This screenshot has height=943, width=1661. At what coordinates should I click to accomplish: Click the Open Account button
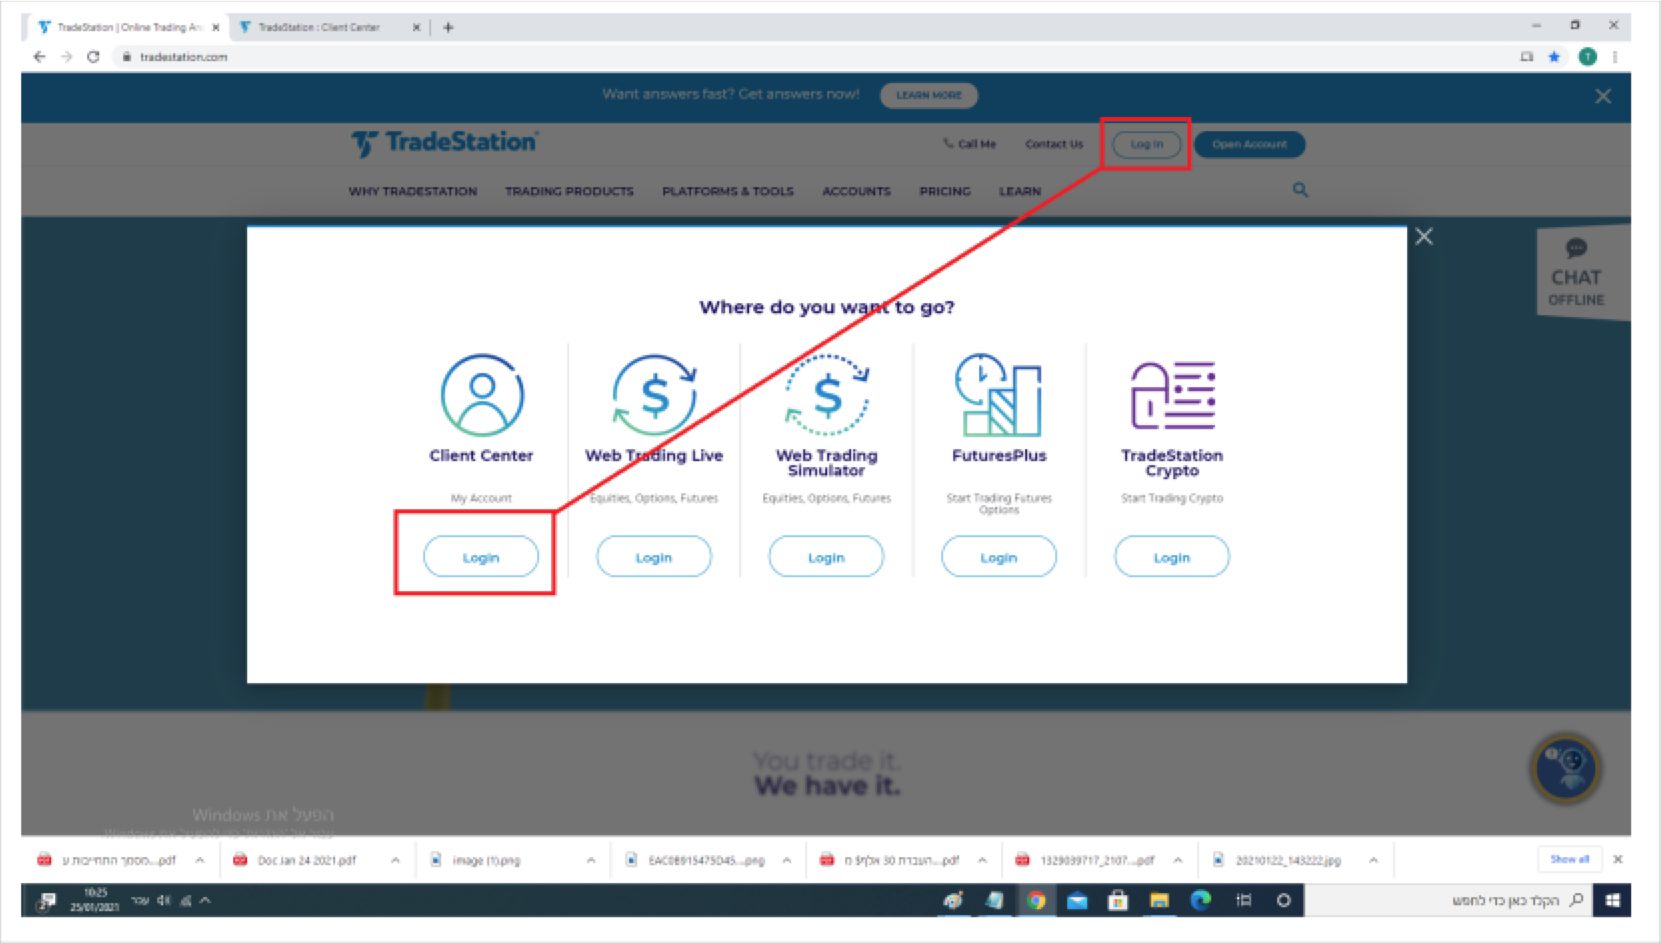click(1249, 144)
